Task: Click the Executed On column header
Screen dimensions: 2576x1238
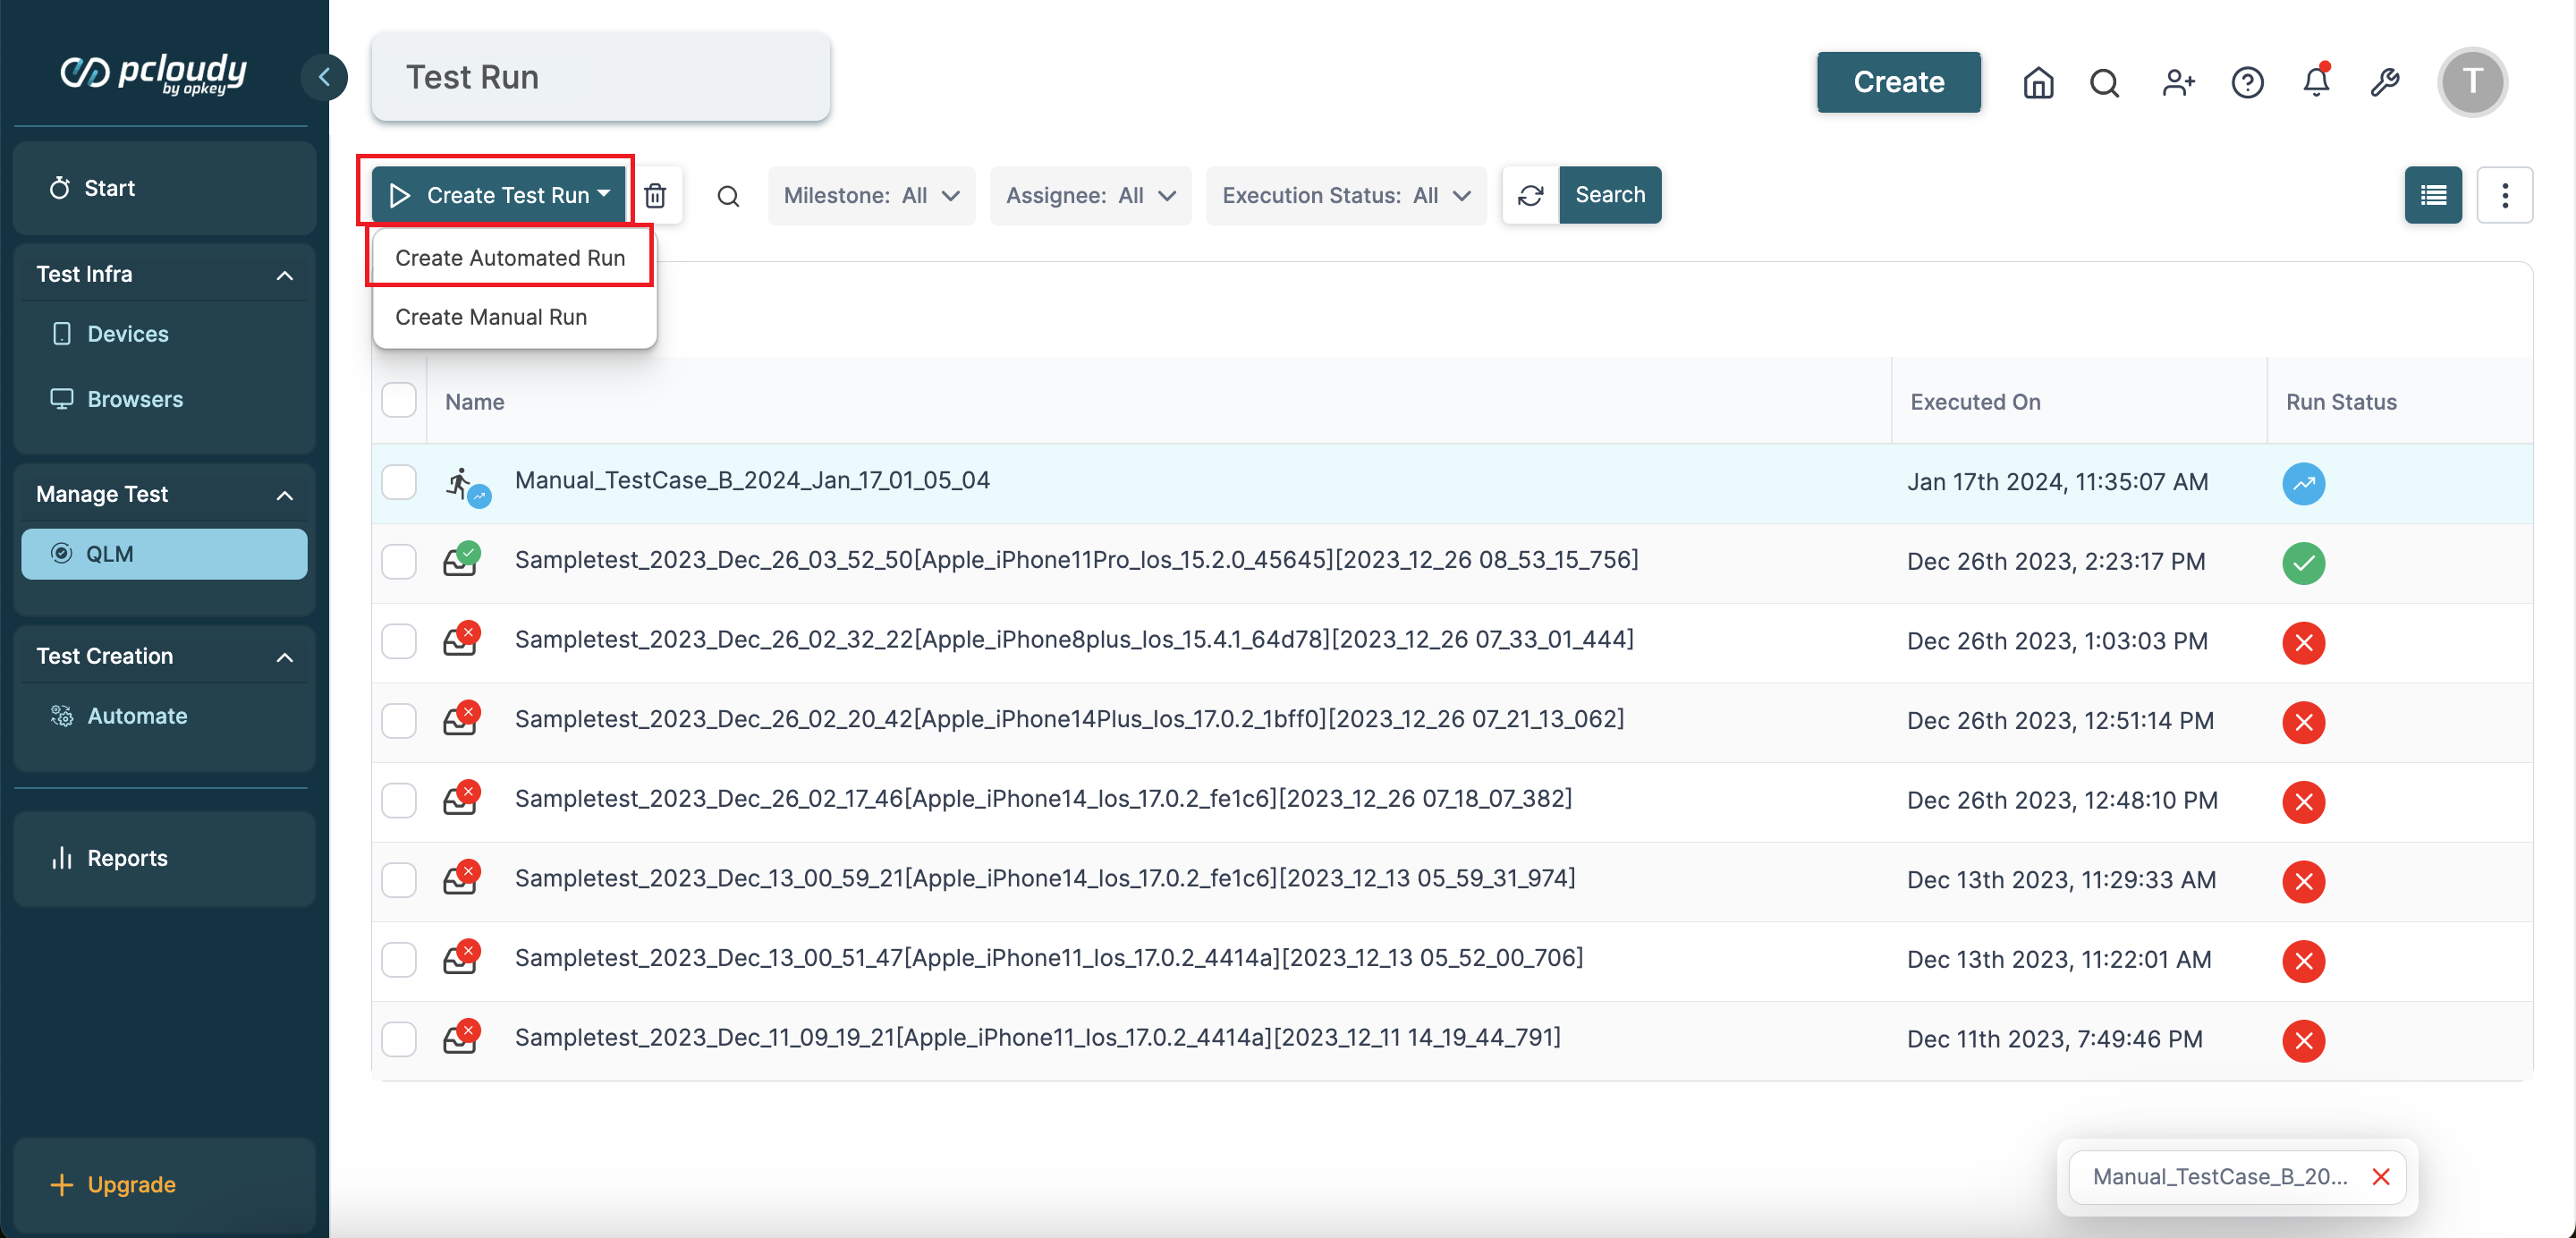Action: pyautogui.click(x=1975, y=402)
